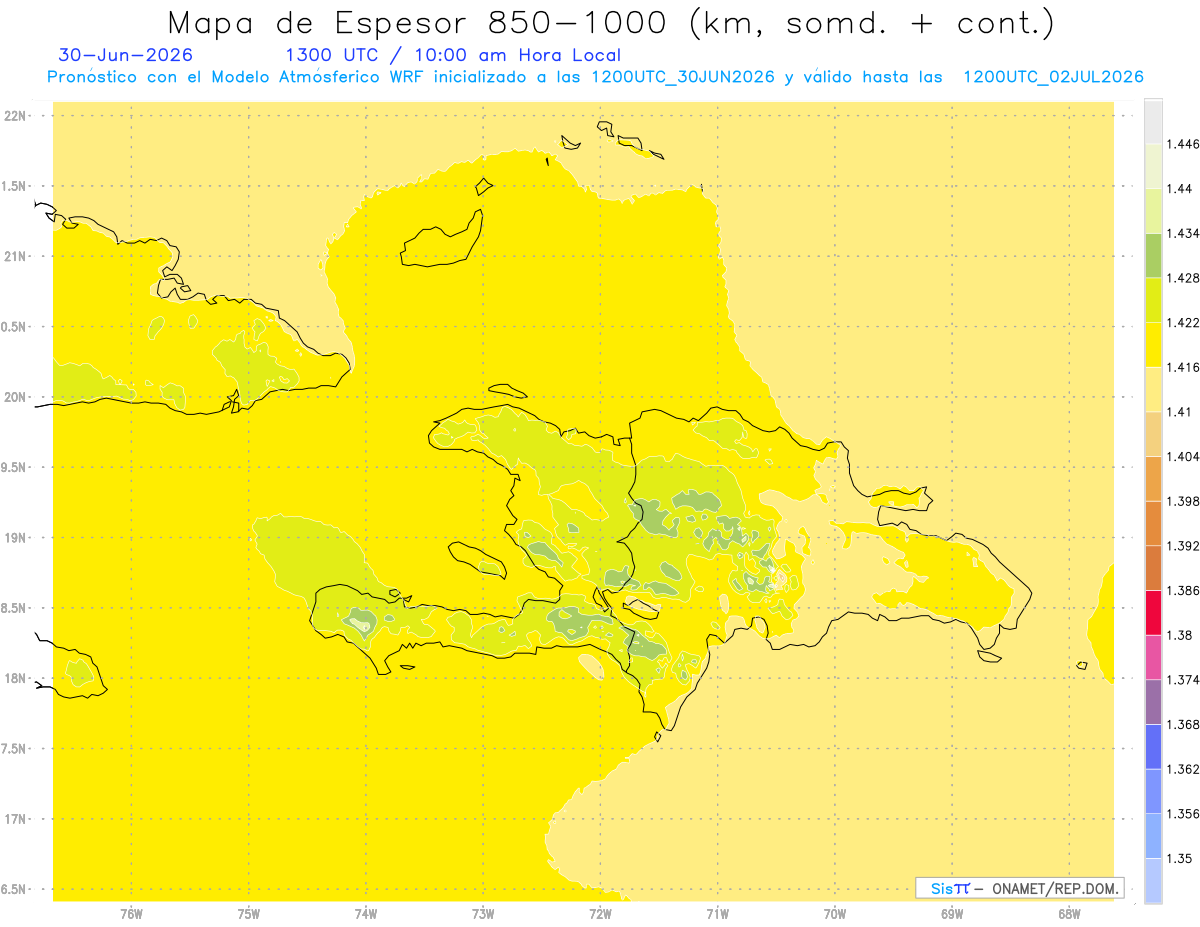Image resolution: width=1200 pixels, height=927 pixels.
Task: Click longitude label "69W"
Action: (952, 913)
